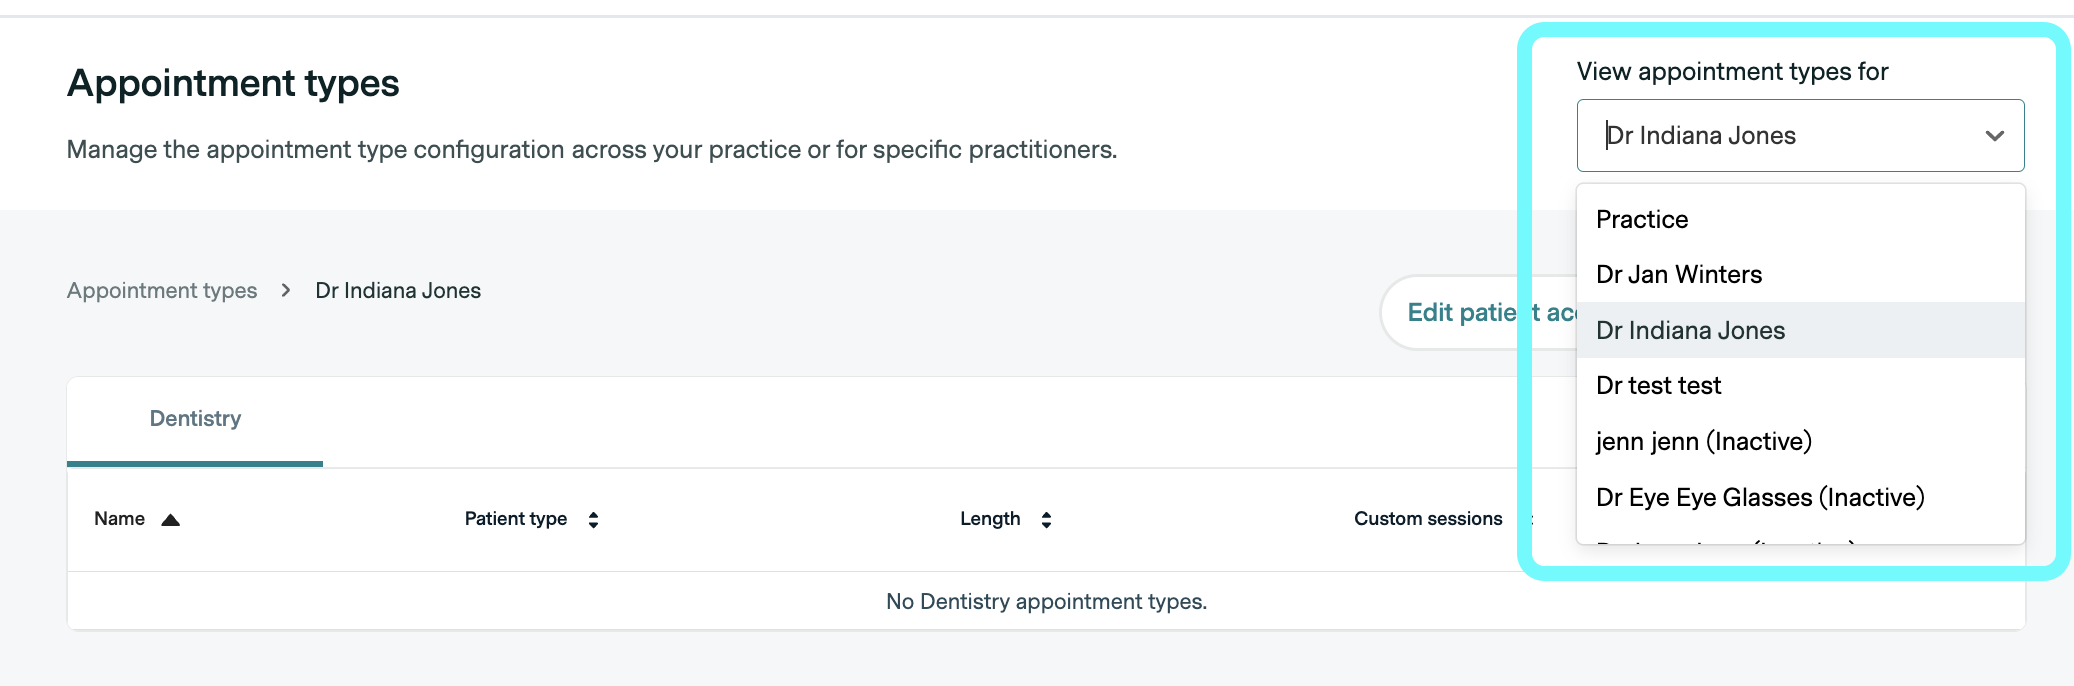Go to Appointment types breadcrumb link
Viewport: 2074px width, 686px height.
162,291
